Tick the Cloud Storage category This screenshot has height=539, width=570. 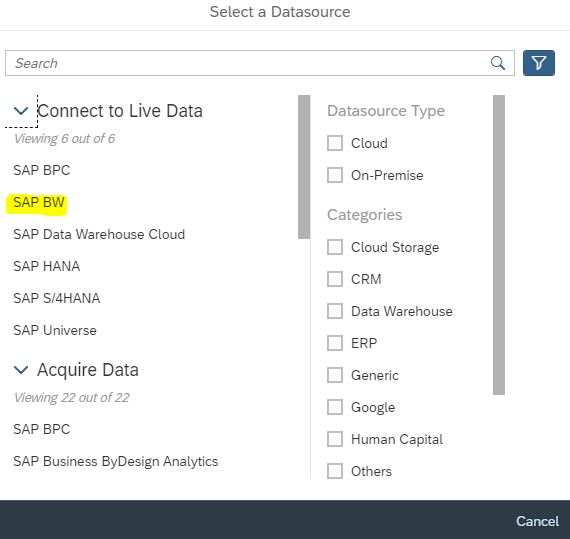coord(334,247)
